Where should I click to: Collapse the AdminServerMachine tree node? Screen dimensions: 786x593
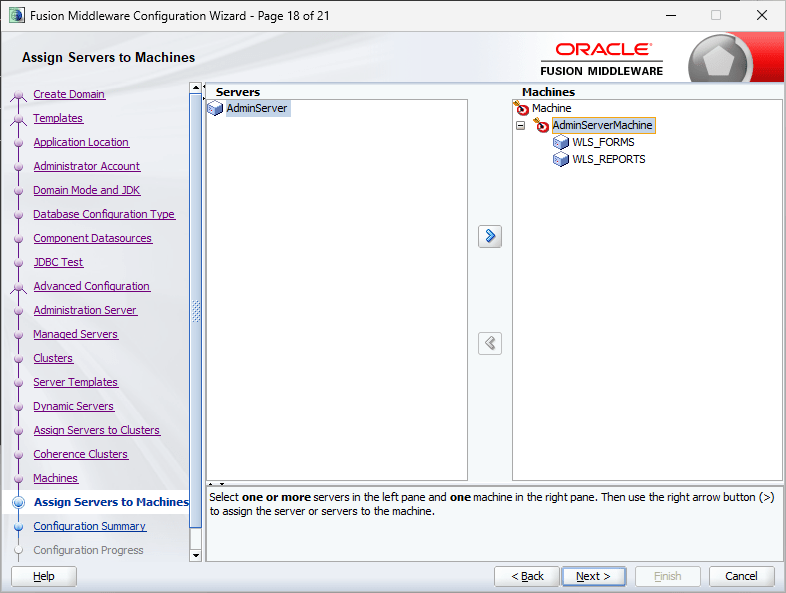pyautogui.click(x=520, y=125)
